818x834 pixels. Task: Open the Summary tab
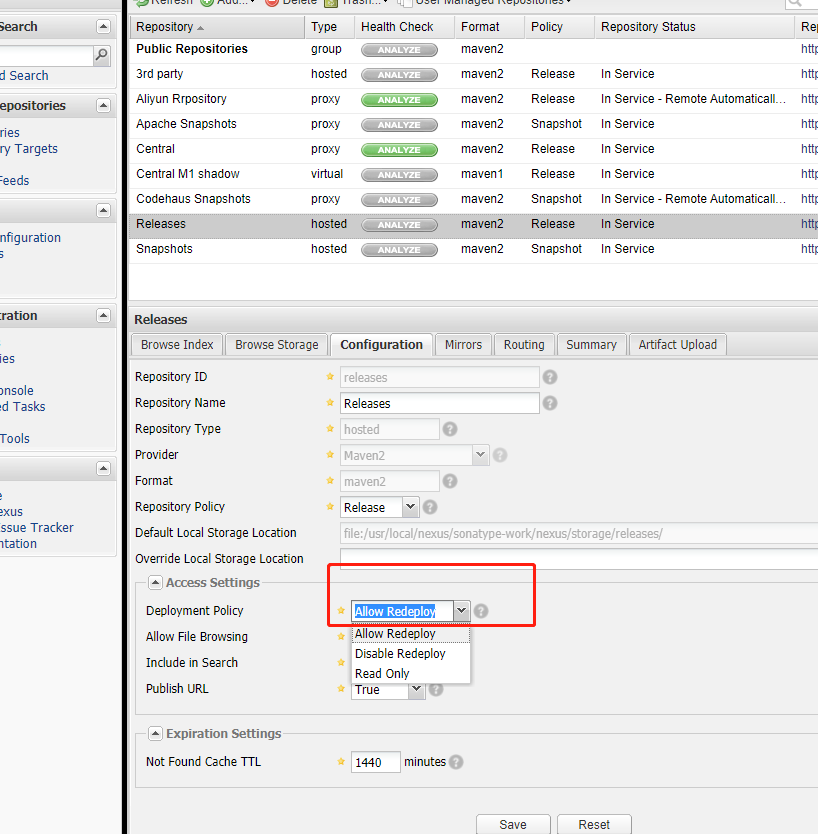coord(591,345)
